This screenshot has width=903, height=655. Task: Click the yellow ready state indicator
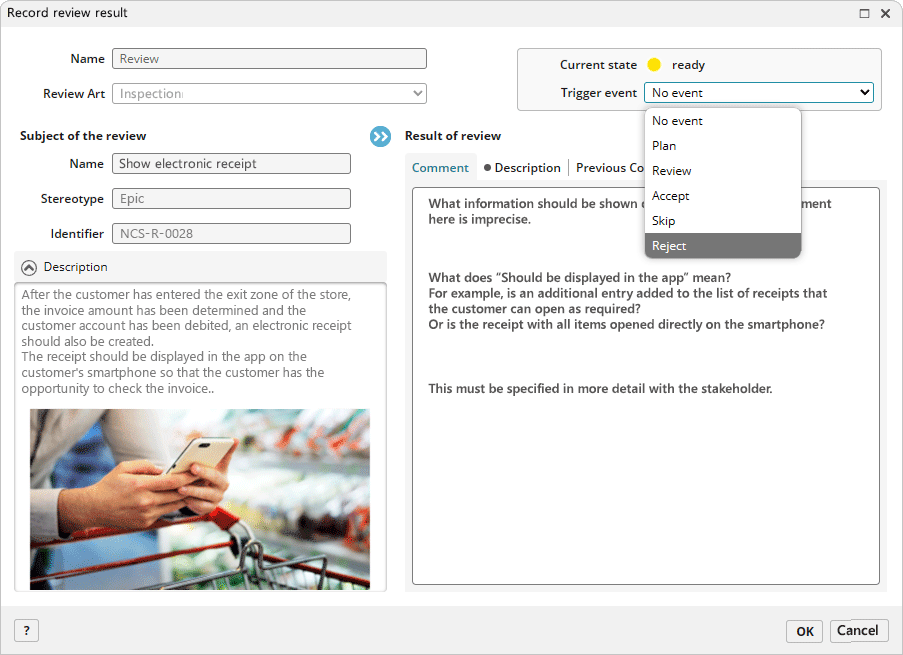pyautogui.click(x=654, y=65)
